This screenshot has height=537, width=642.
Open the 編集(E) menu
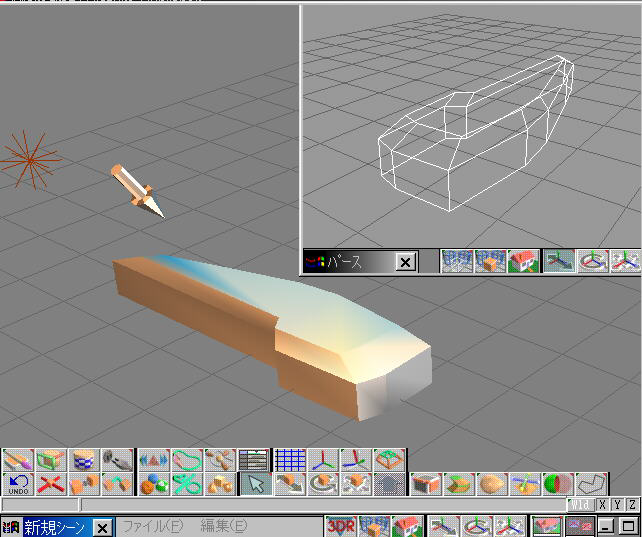click(x=224, y=526)
